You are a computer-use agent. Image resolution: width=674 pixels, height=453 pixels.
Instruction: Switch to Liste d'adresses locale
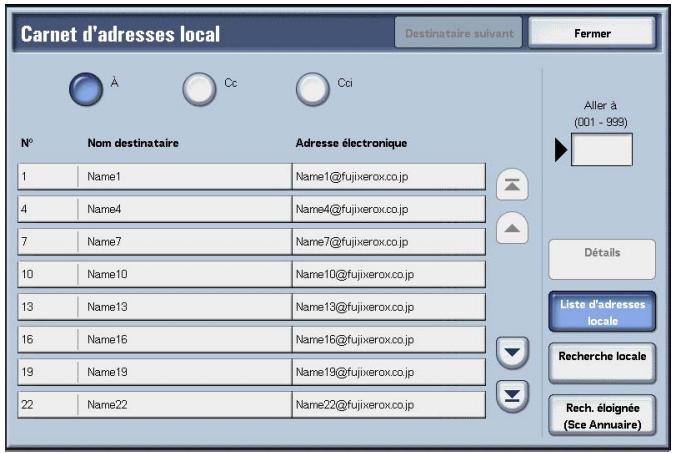coord(601,311)
